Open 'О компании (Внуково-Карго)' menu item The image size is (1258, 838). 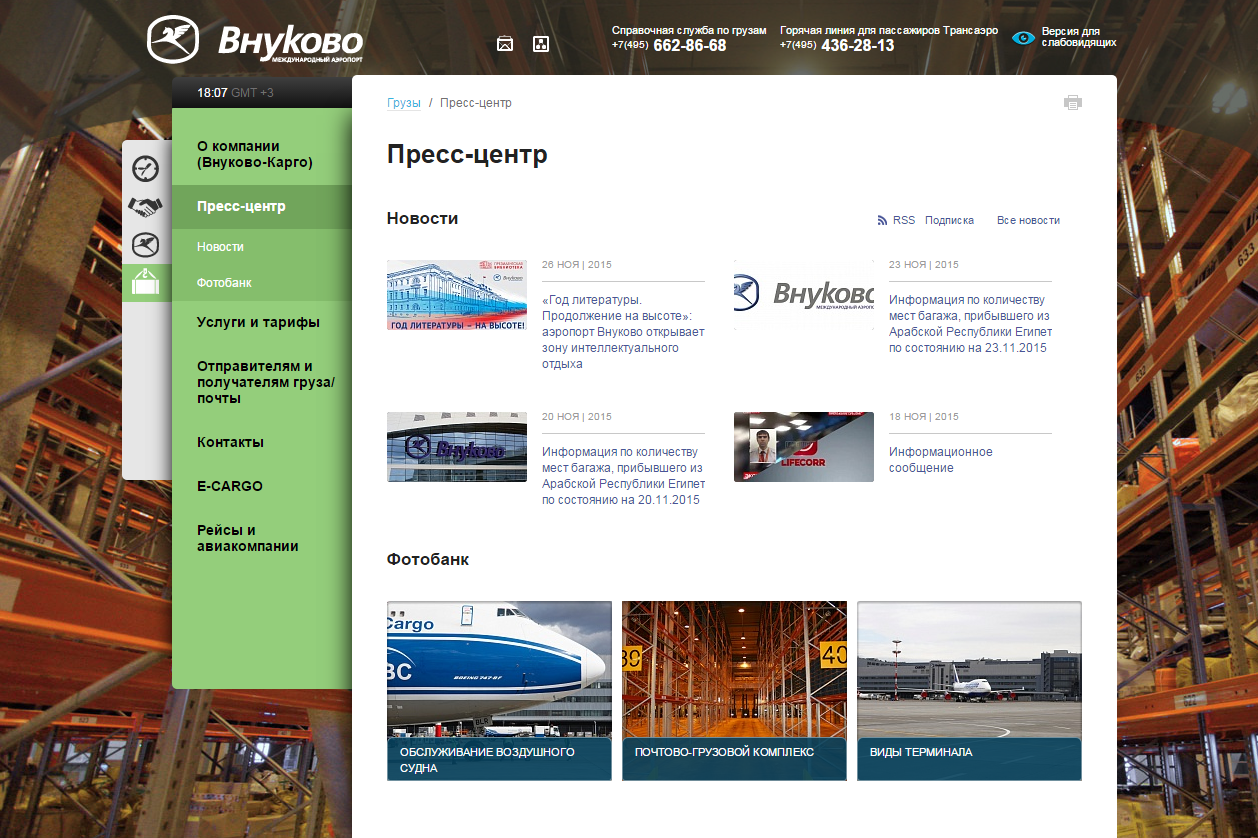pyautogui.click(x=262, y=154)
